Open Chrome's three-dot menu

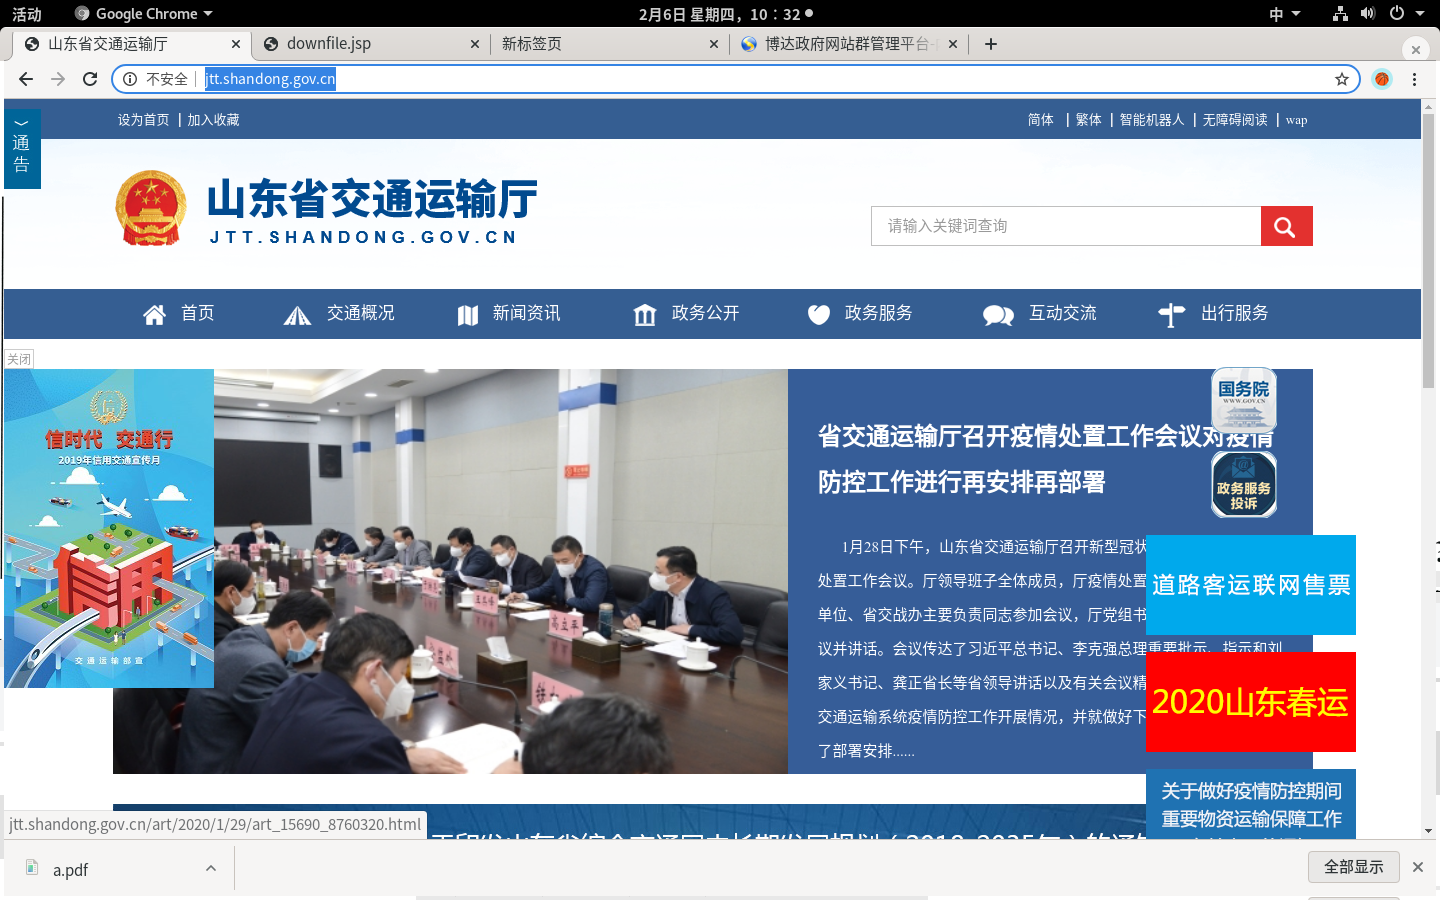[1414, 79]
